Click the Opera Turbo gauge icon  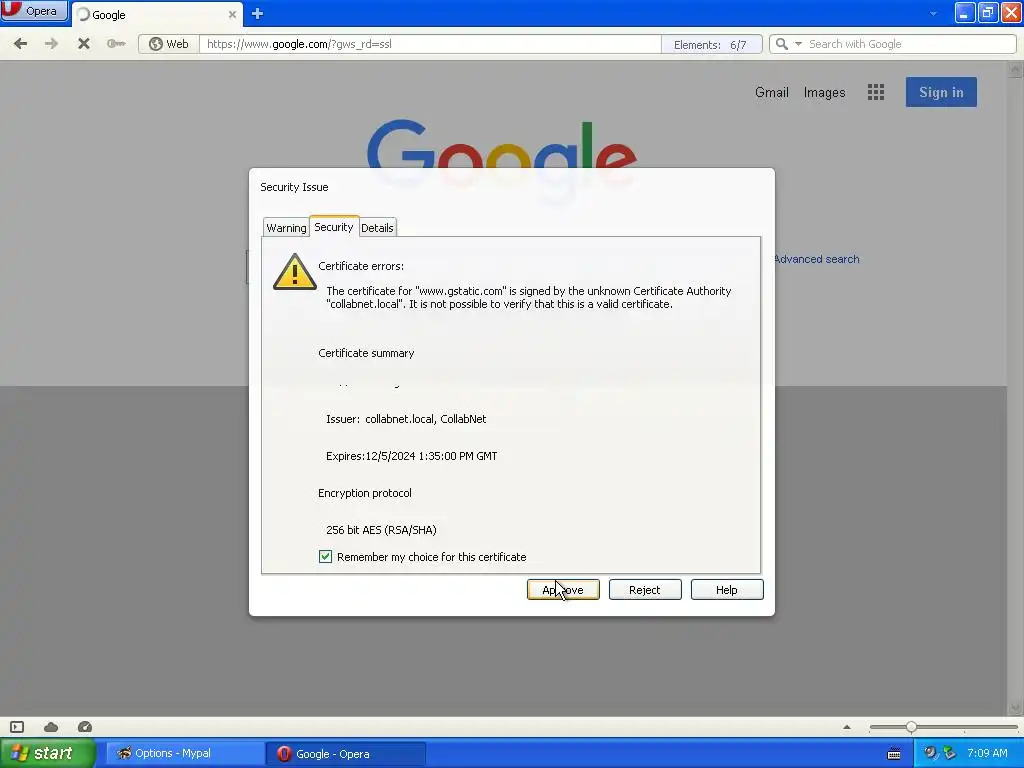tap(85, 727)
